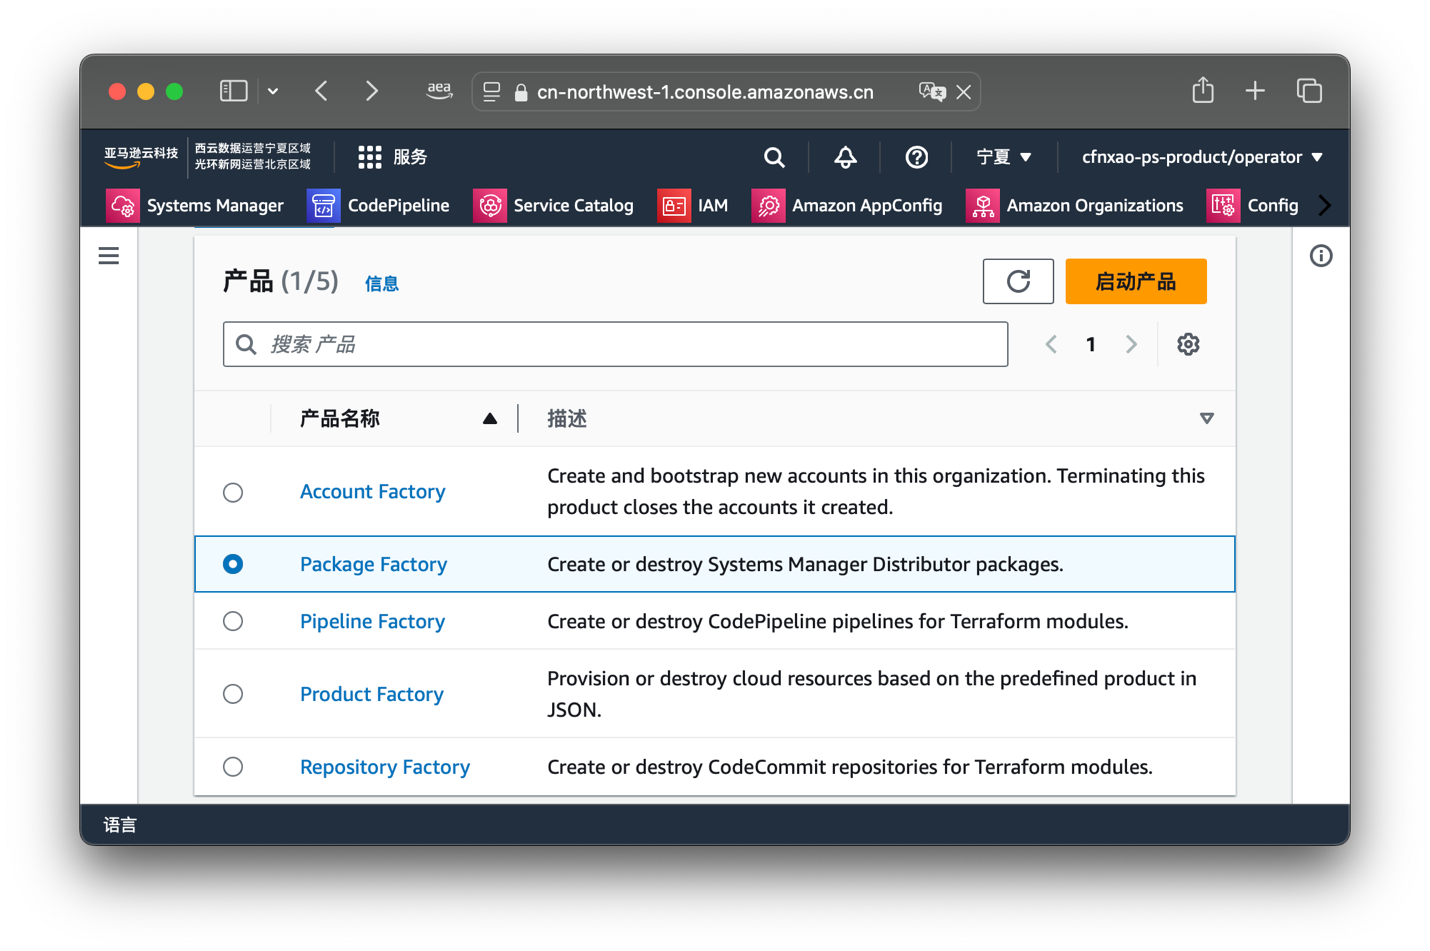Click the AWS console search magnifier
The width and height of the screenshot is (1430, 951).
tap(774, 157)
